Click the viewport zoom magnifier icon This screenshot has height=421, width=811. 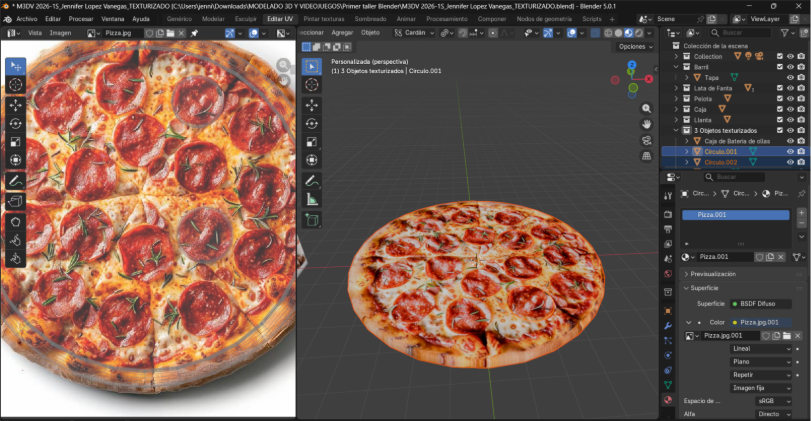(646, 109)
